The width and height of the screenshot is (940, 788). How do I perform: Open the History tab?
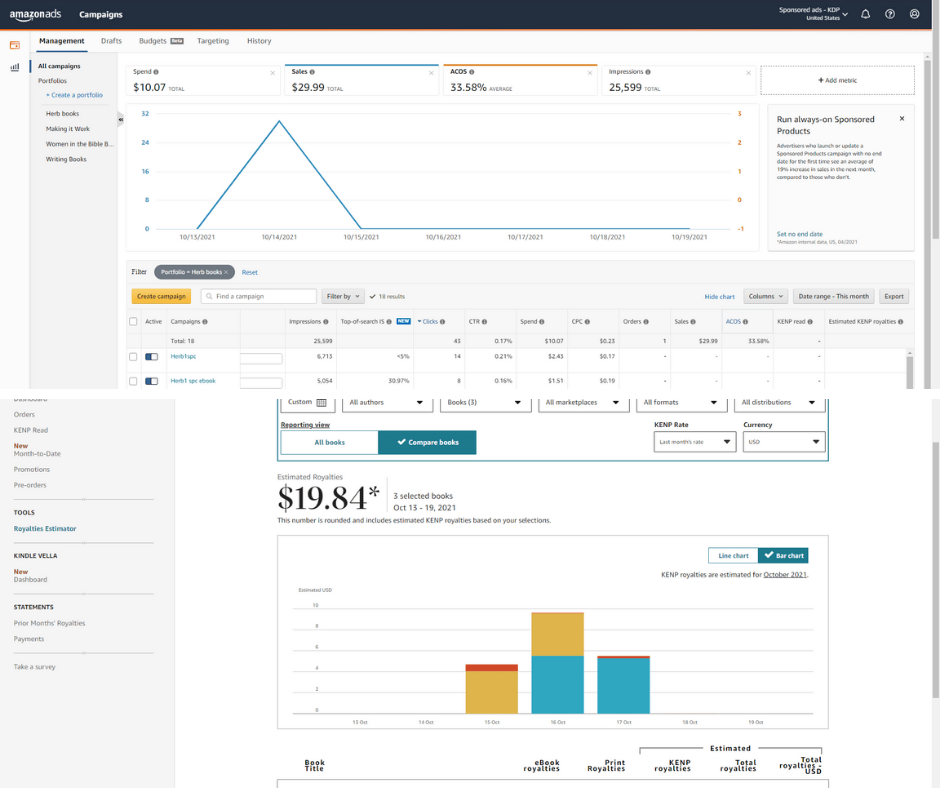pos(259,41)
